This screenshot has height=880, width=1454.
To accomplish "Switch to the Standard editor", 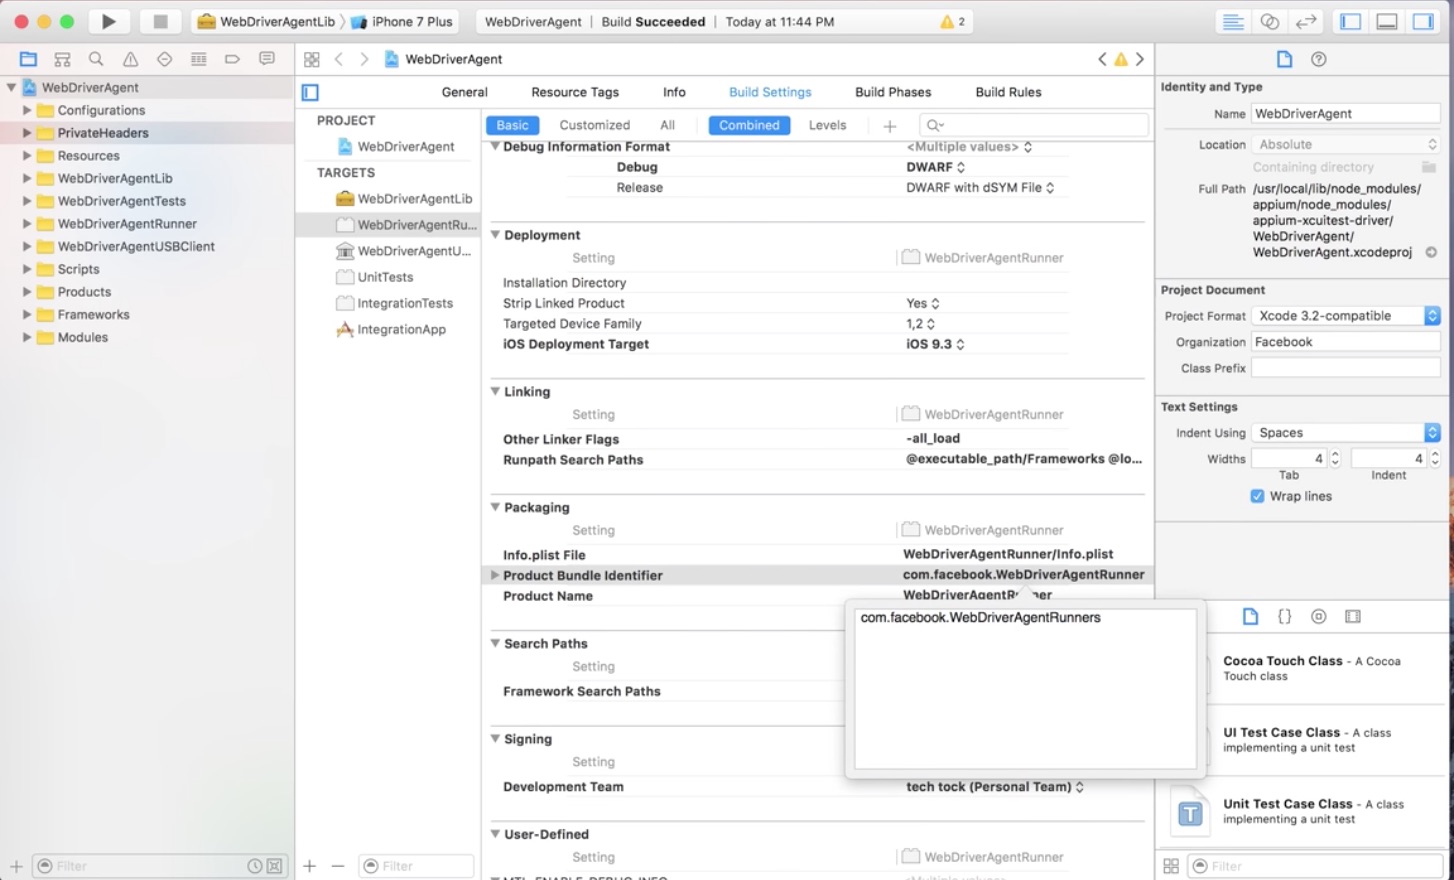I will pos(1233,21).
